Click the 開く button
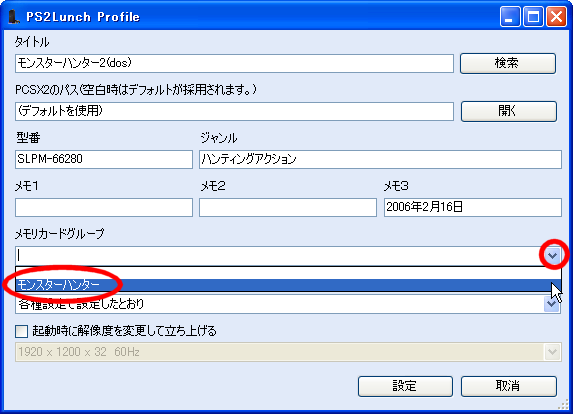 click(509, 111)
